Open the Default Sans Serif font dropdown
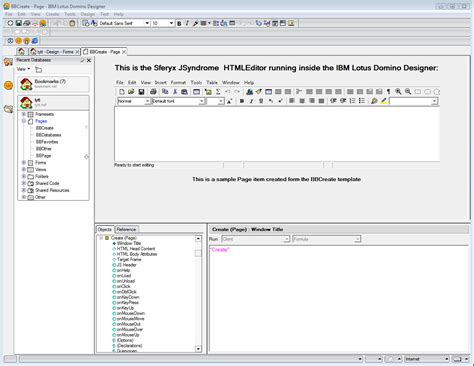 (x=147, y=23)
